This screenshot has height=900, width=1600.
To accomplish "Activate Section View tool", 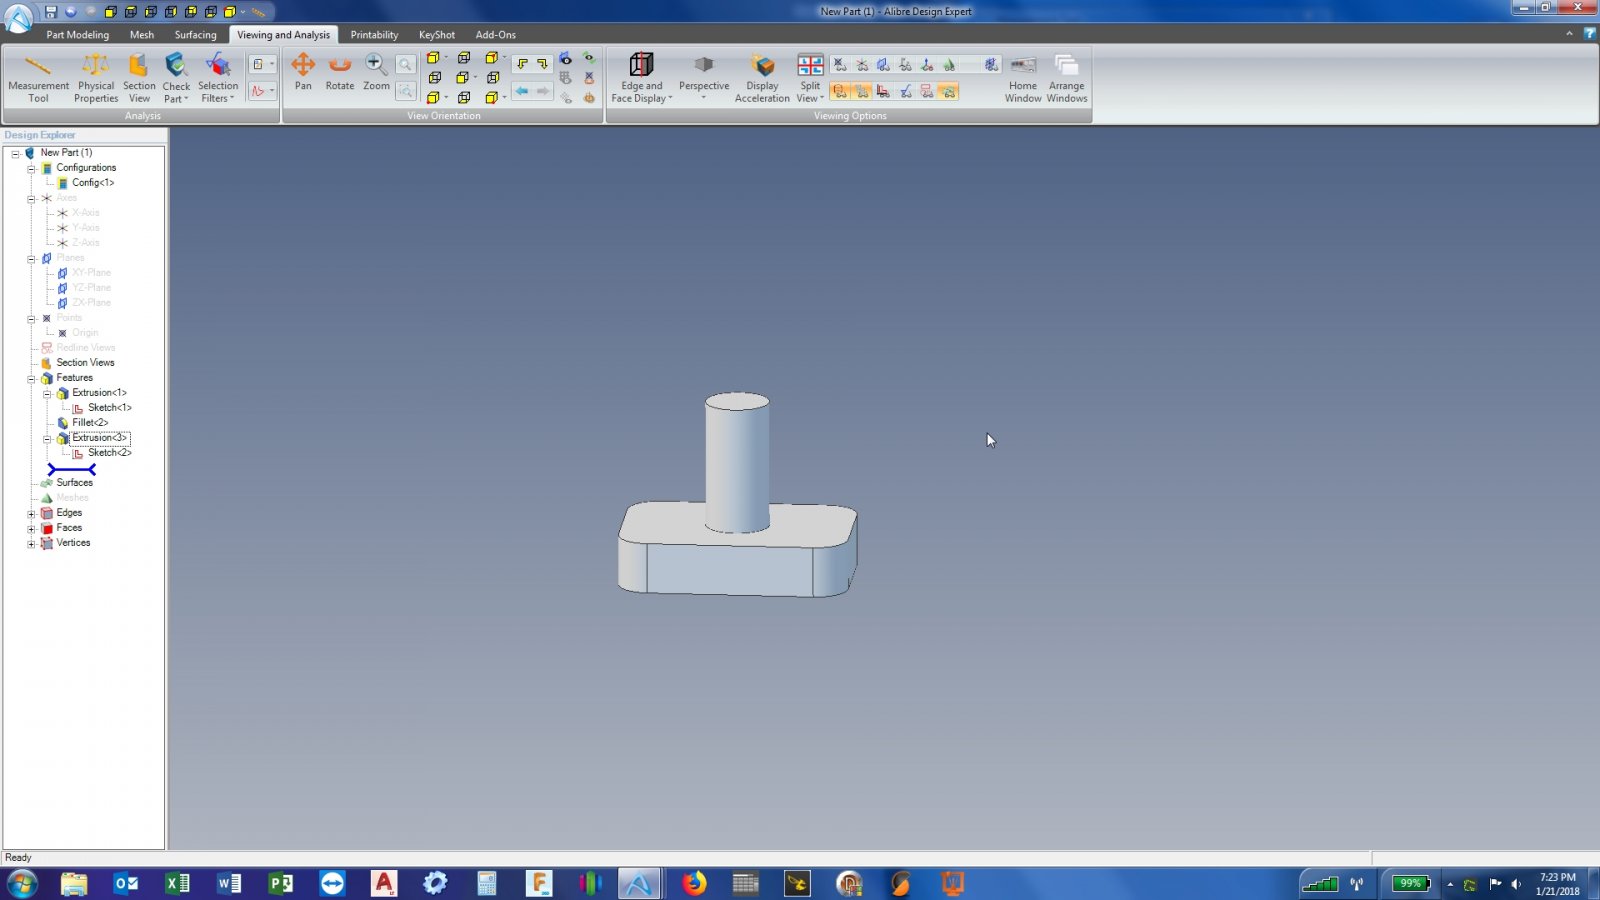I will [x=139, y=78].
